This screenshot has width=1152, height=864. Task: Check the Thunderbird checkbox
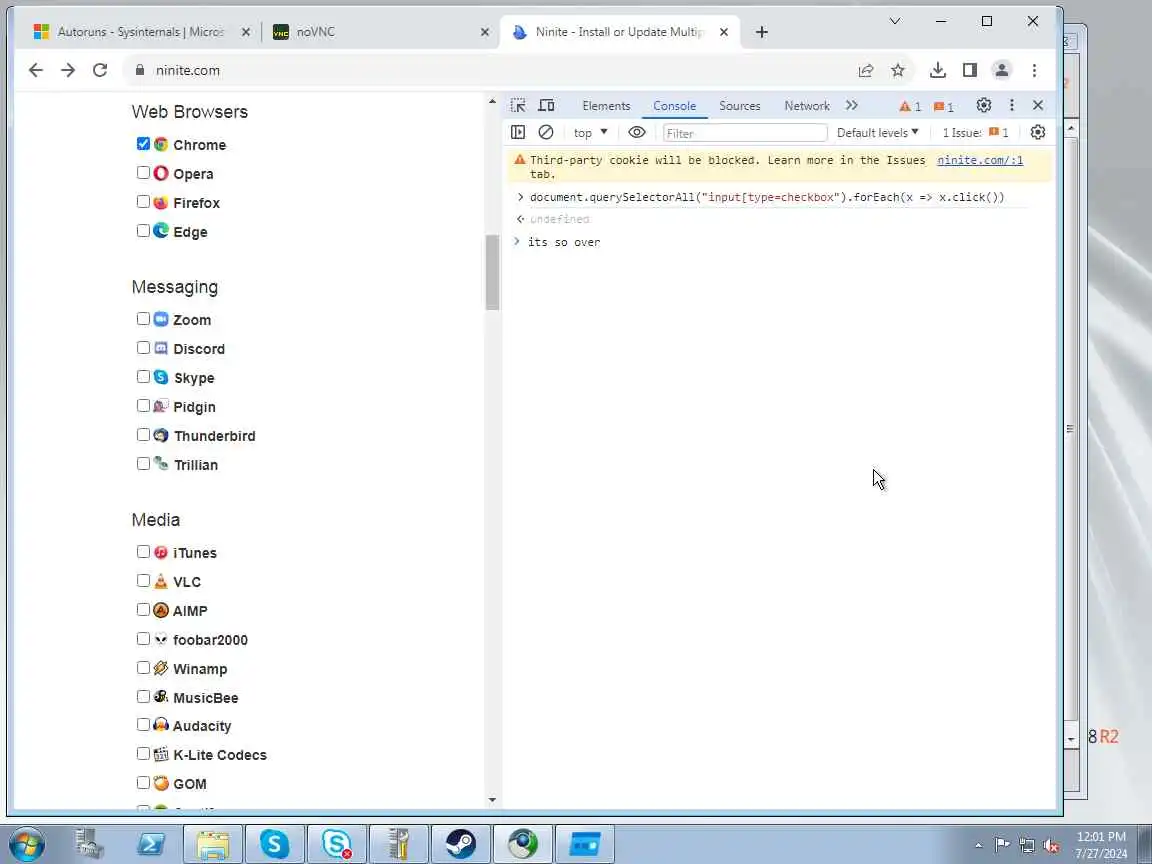(x=143, y=435)
